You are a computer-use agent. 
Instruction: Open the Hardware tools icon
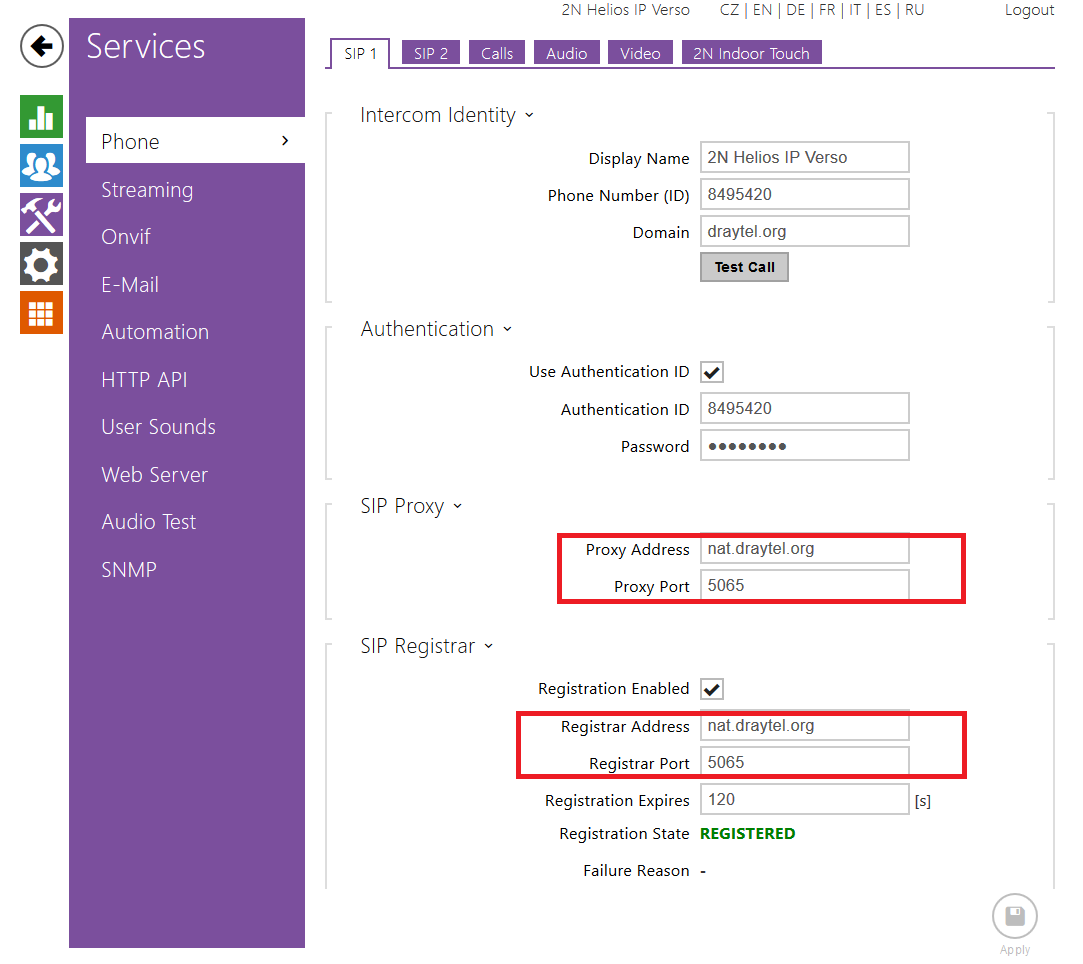pos(41,215)
